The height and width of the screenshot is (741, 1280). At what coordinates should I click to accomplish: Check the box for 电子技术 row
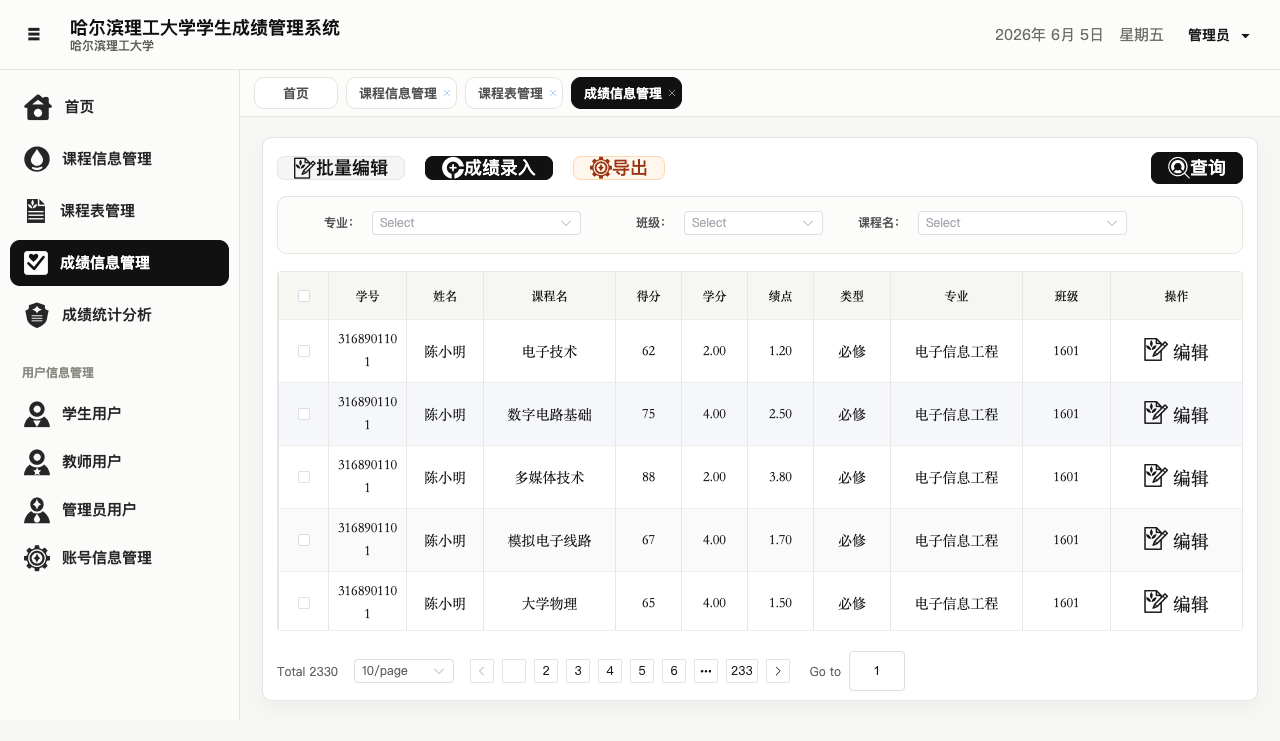(x=304, y=351)
